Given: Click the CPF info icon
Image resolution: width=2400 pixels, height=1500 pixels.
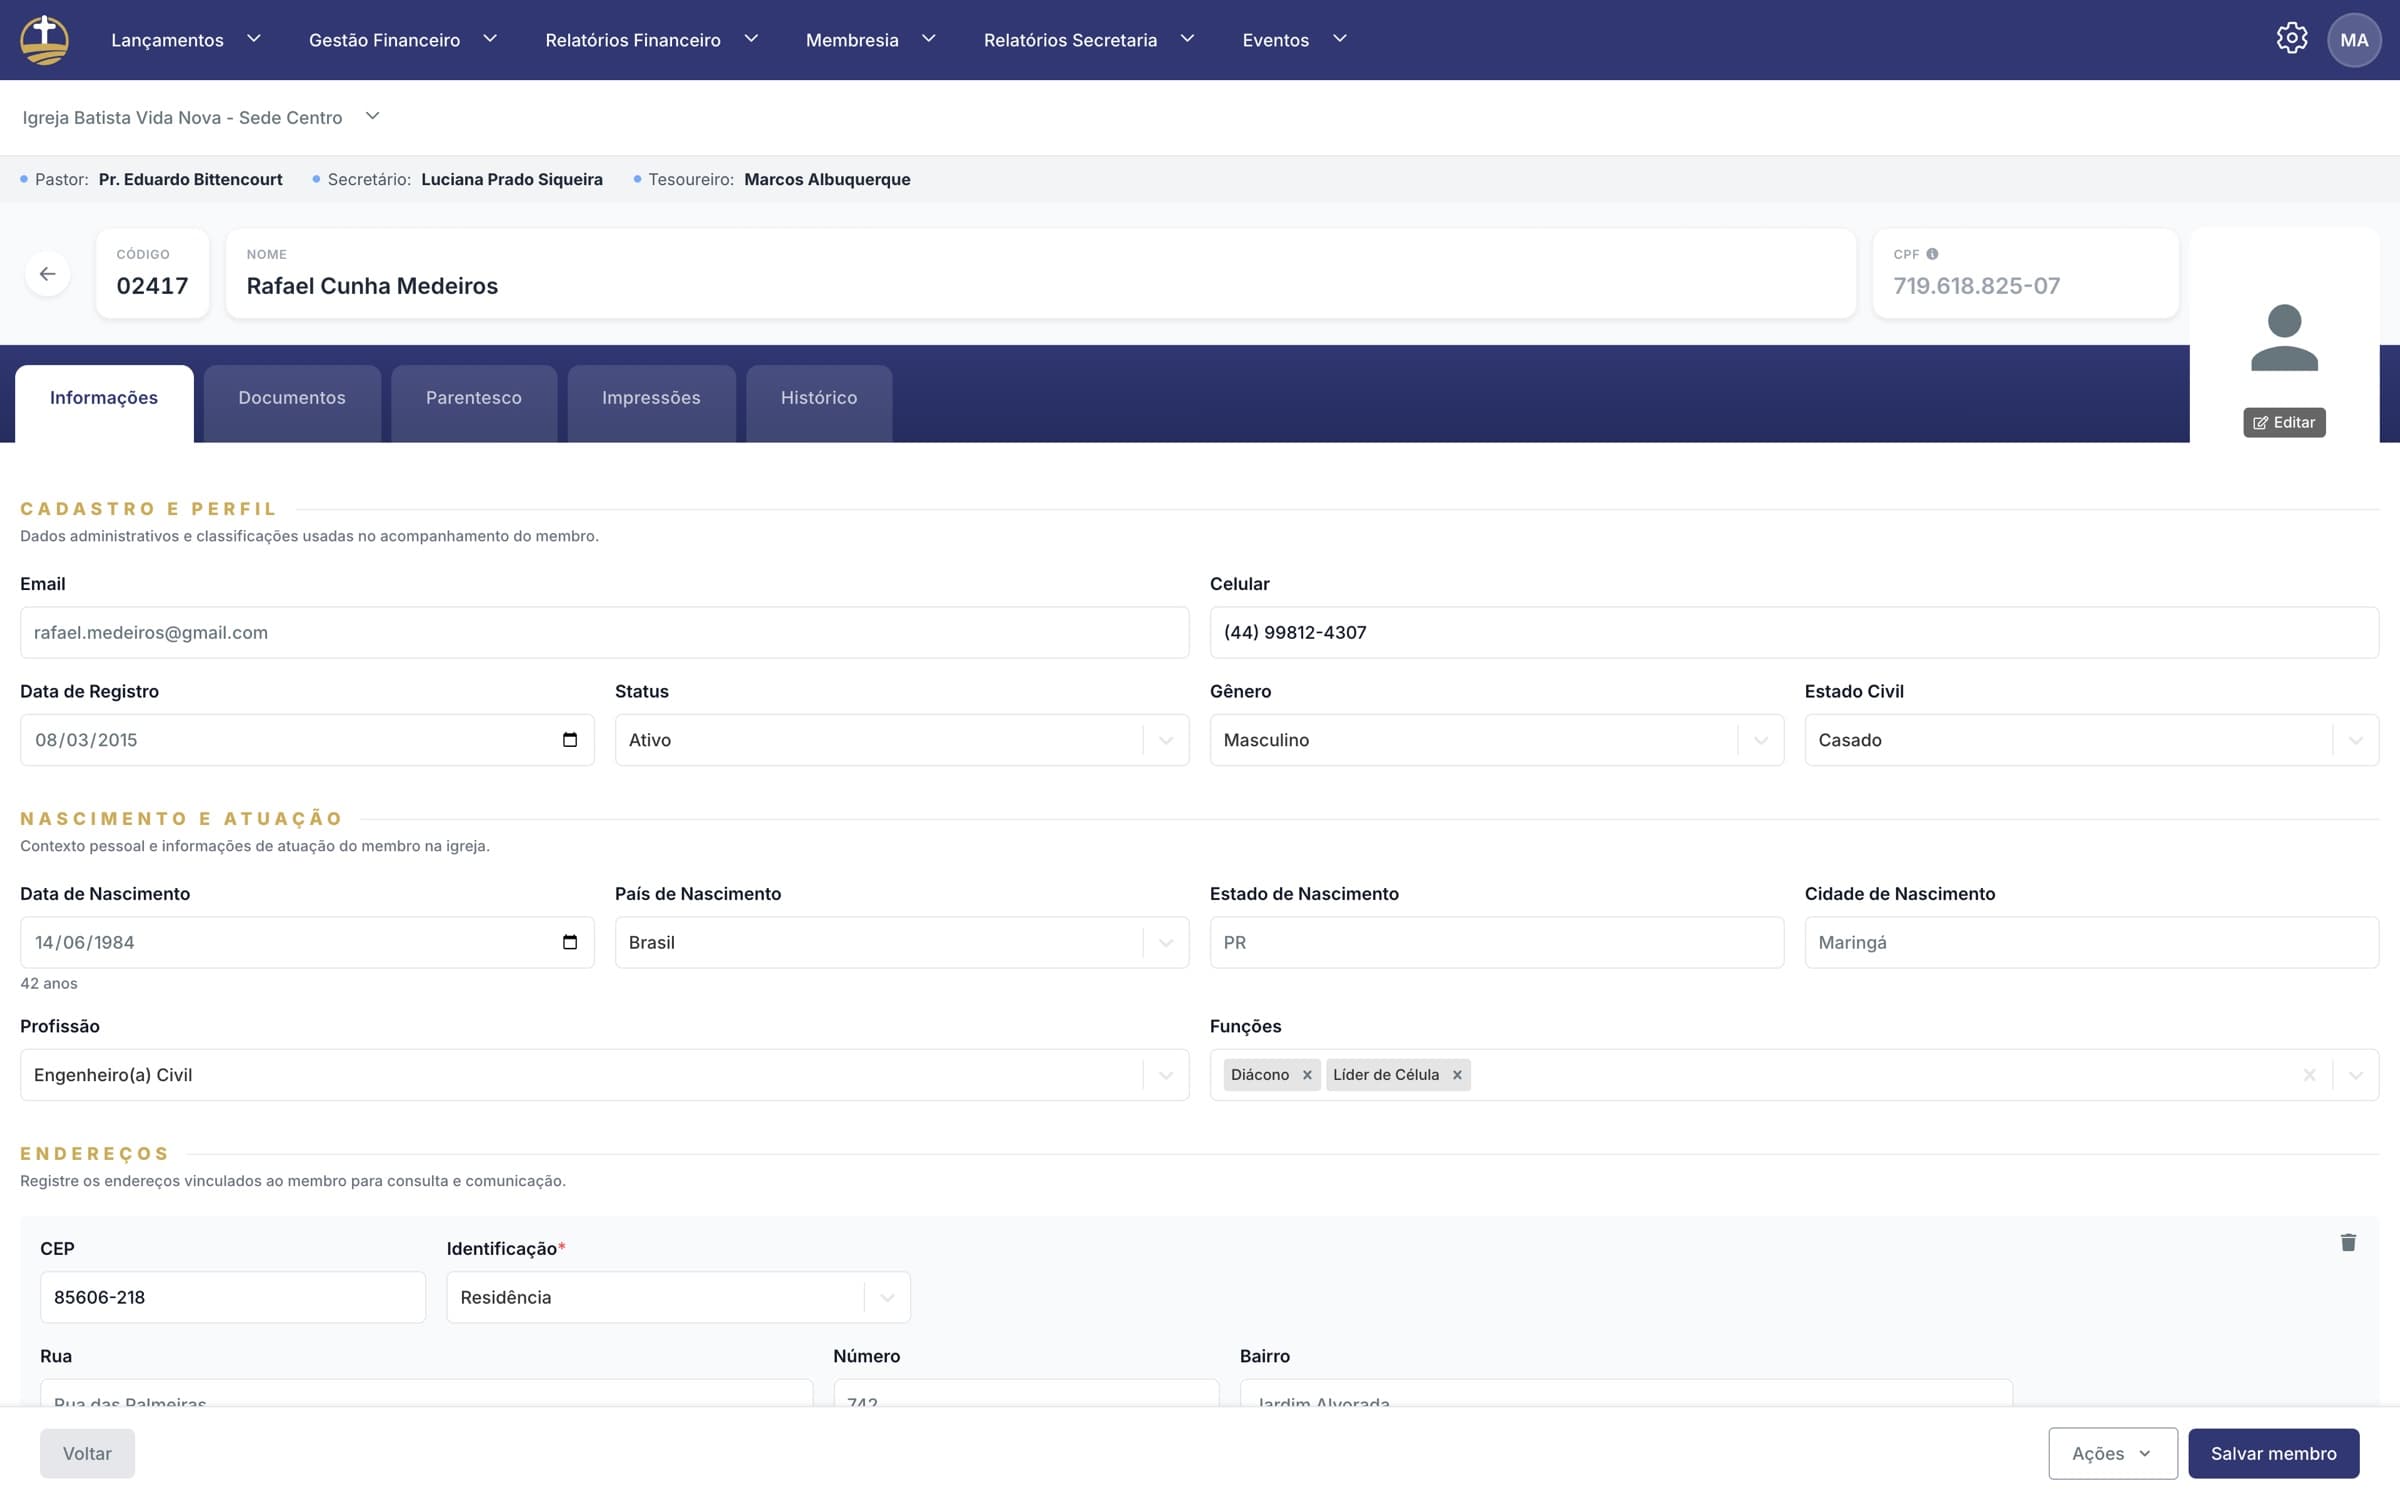Looking at the screenshot, I should coord(1932,254).
